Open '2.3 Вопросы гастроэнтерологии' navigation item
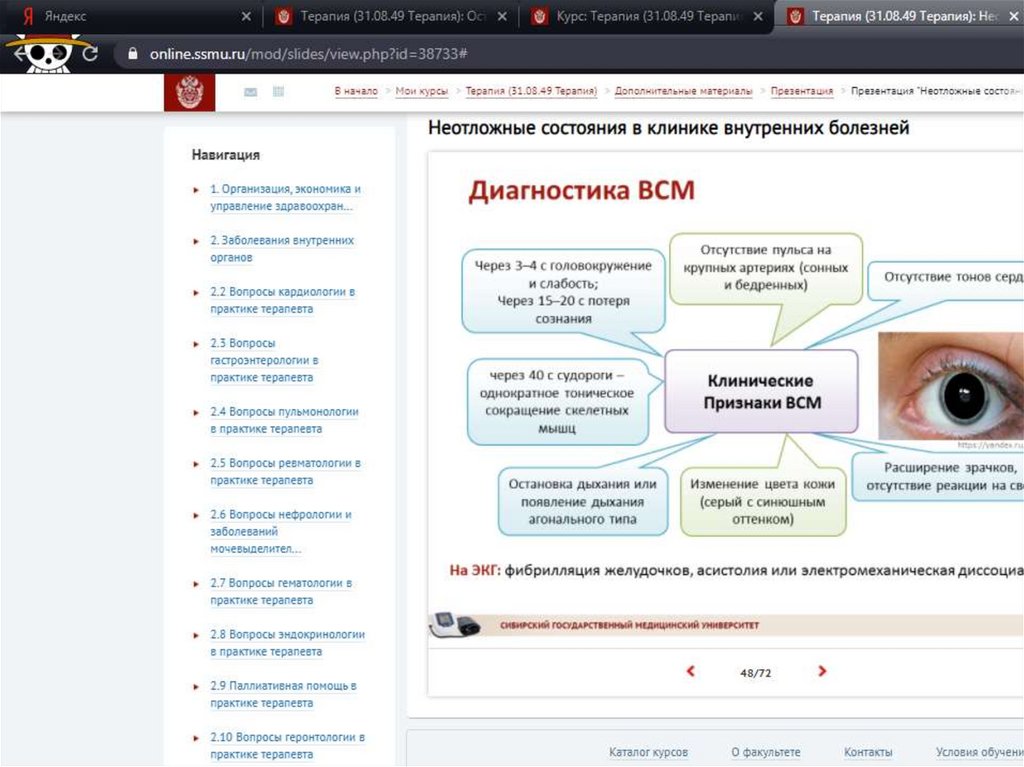The image size is (1024, 767). 264,360
